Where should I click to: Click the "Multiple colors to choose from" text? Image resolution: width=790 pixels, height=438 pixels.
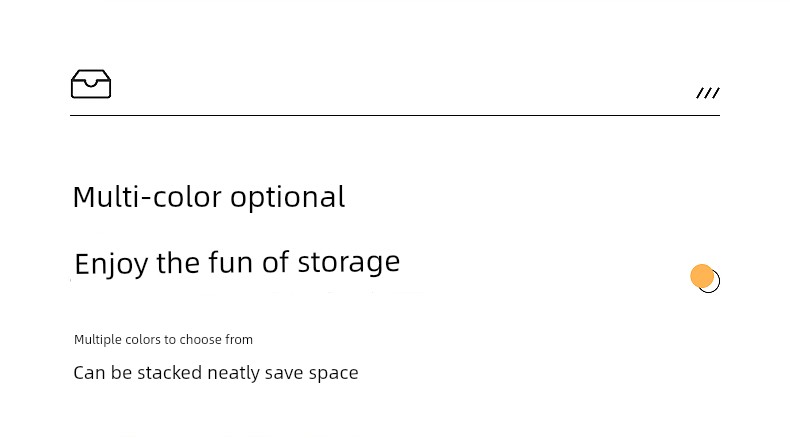[x=163, y=340]
